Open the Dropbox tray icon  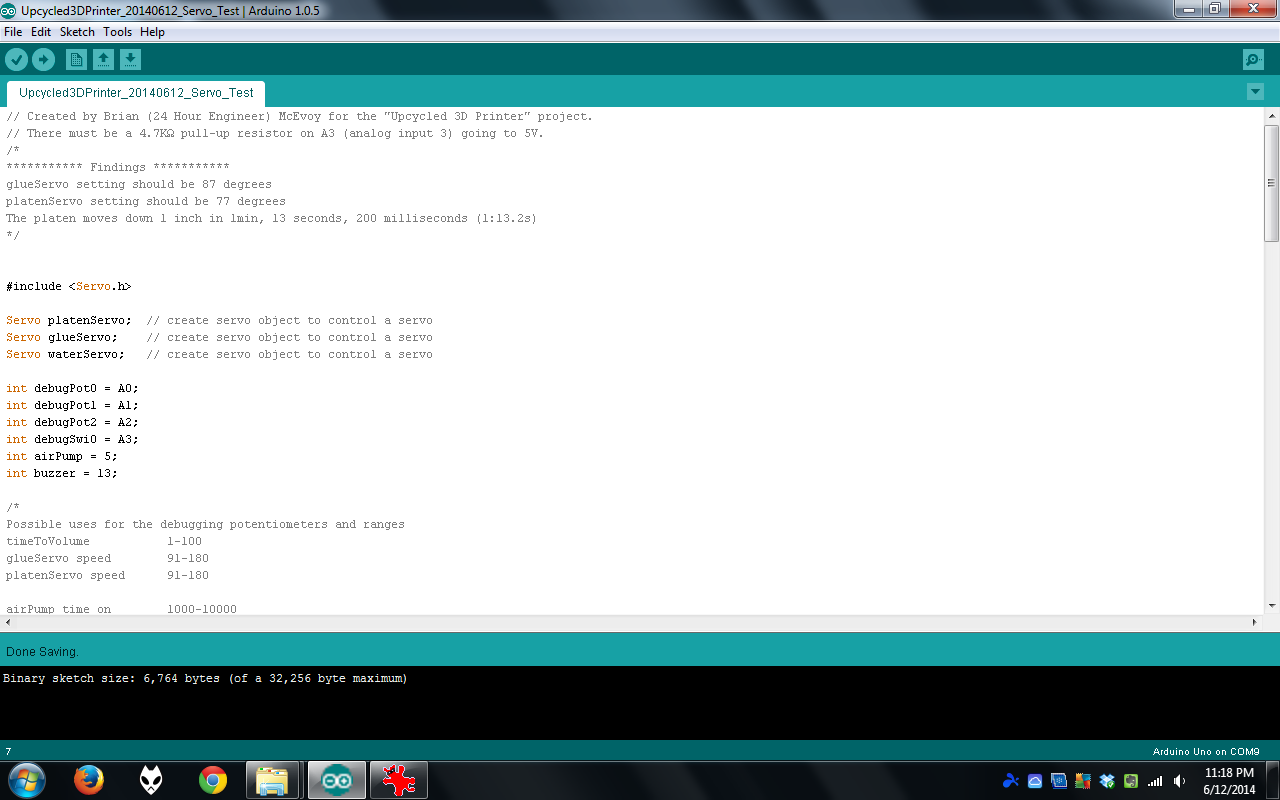coord(1107,781)
